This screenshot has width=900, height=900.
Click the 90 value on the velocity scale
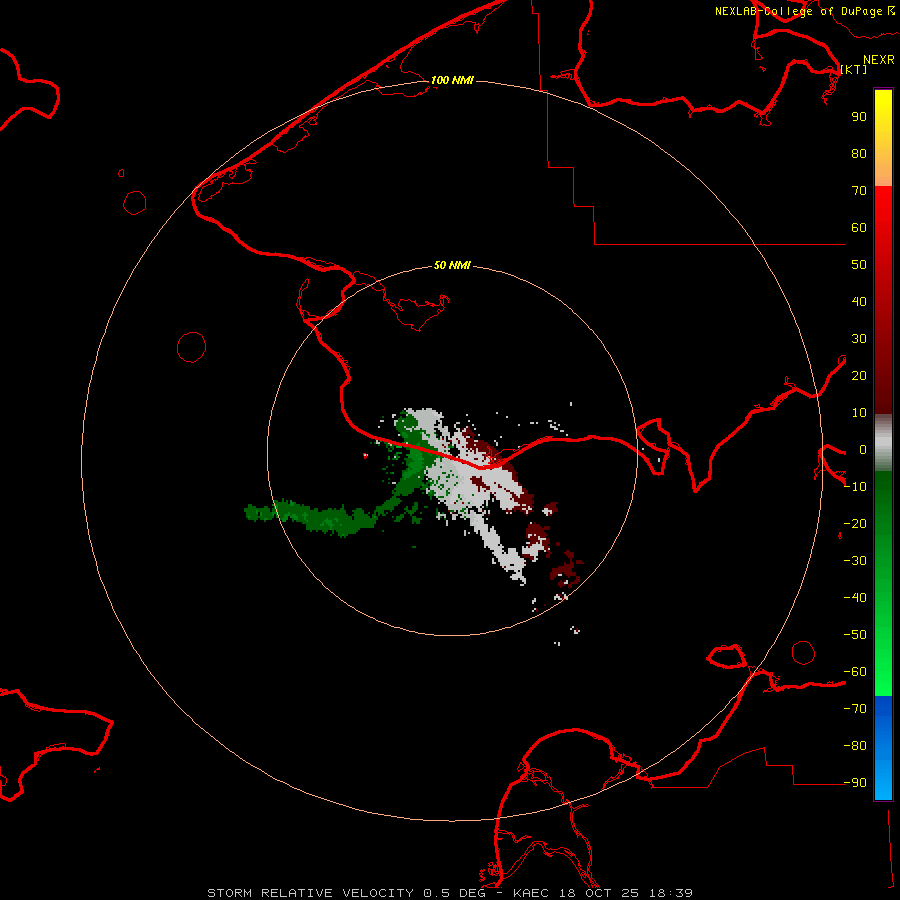859,117
